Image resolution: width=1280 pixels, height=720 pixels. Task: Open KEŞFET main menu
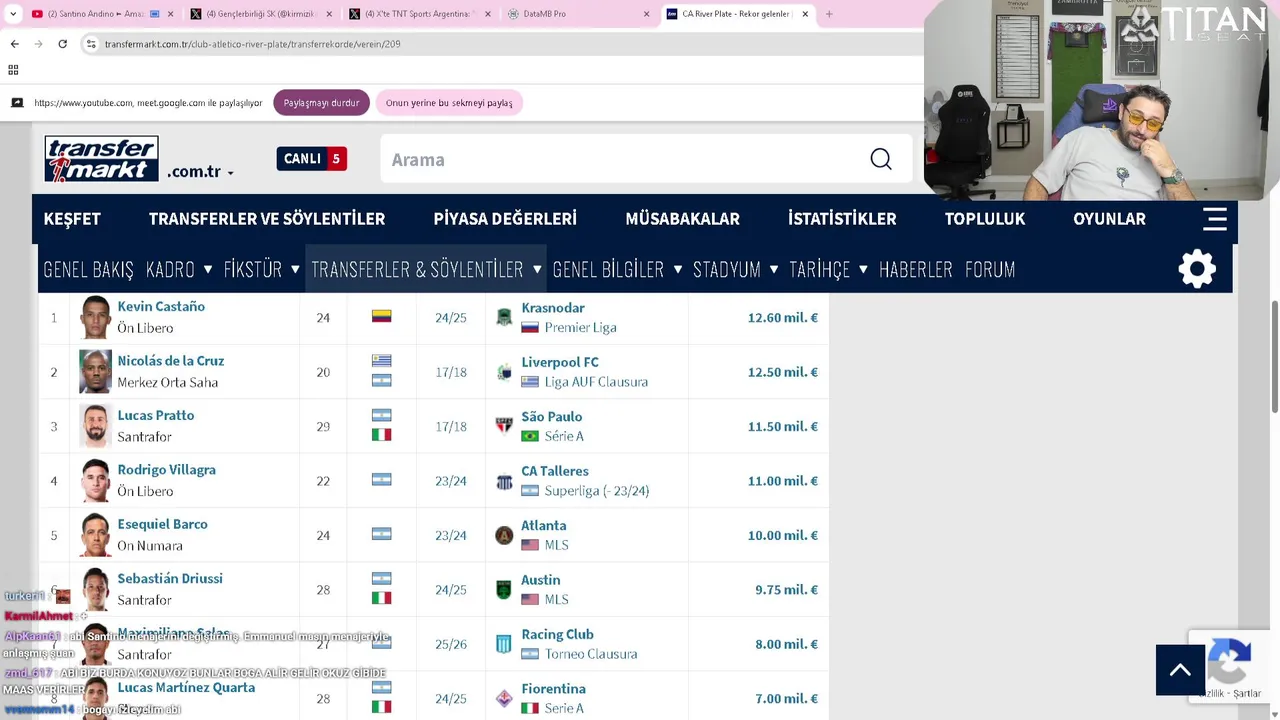72,219
